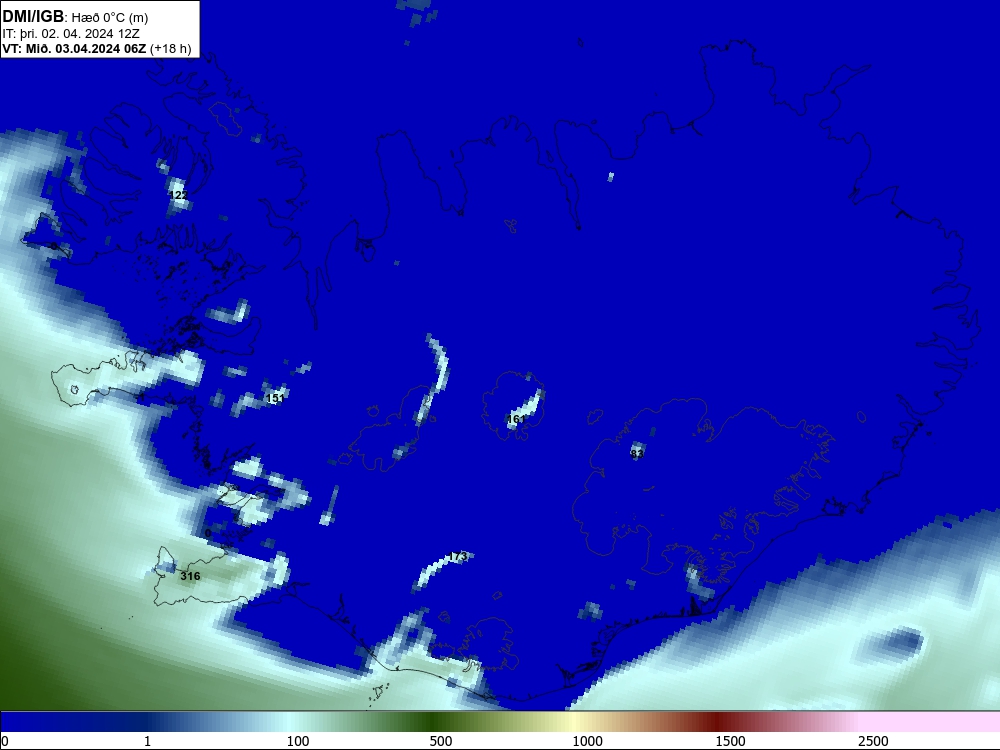Click the color scale label 1500
Image resolution: width=1000 pixels, height=750 pixels.
pyautogui.click(x=730, y=741)
